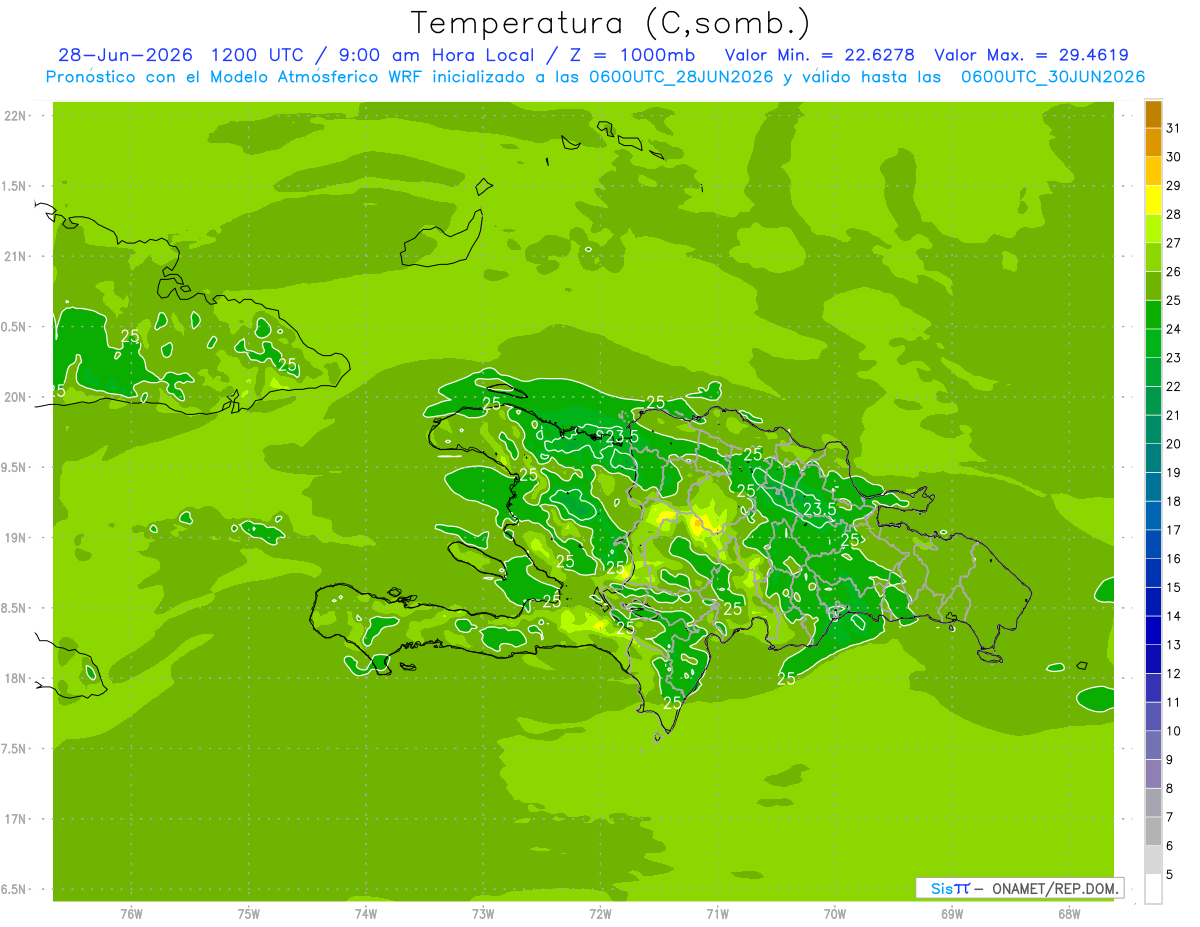Click the '18N' latitude label
The image size is (1200, 927).
click(x=15, y=678)
